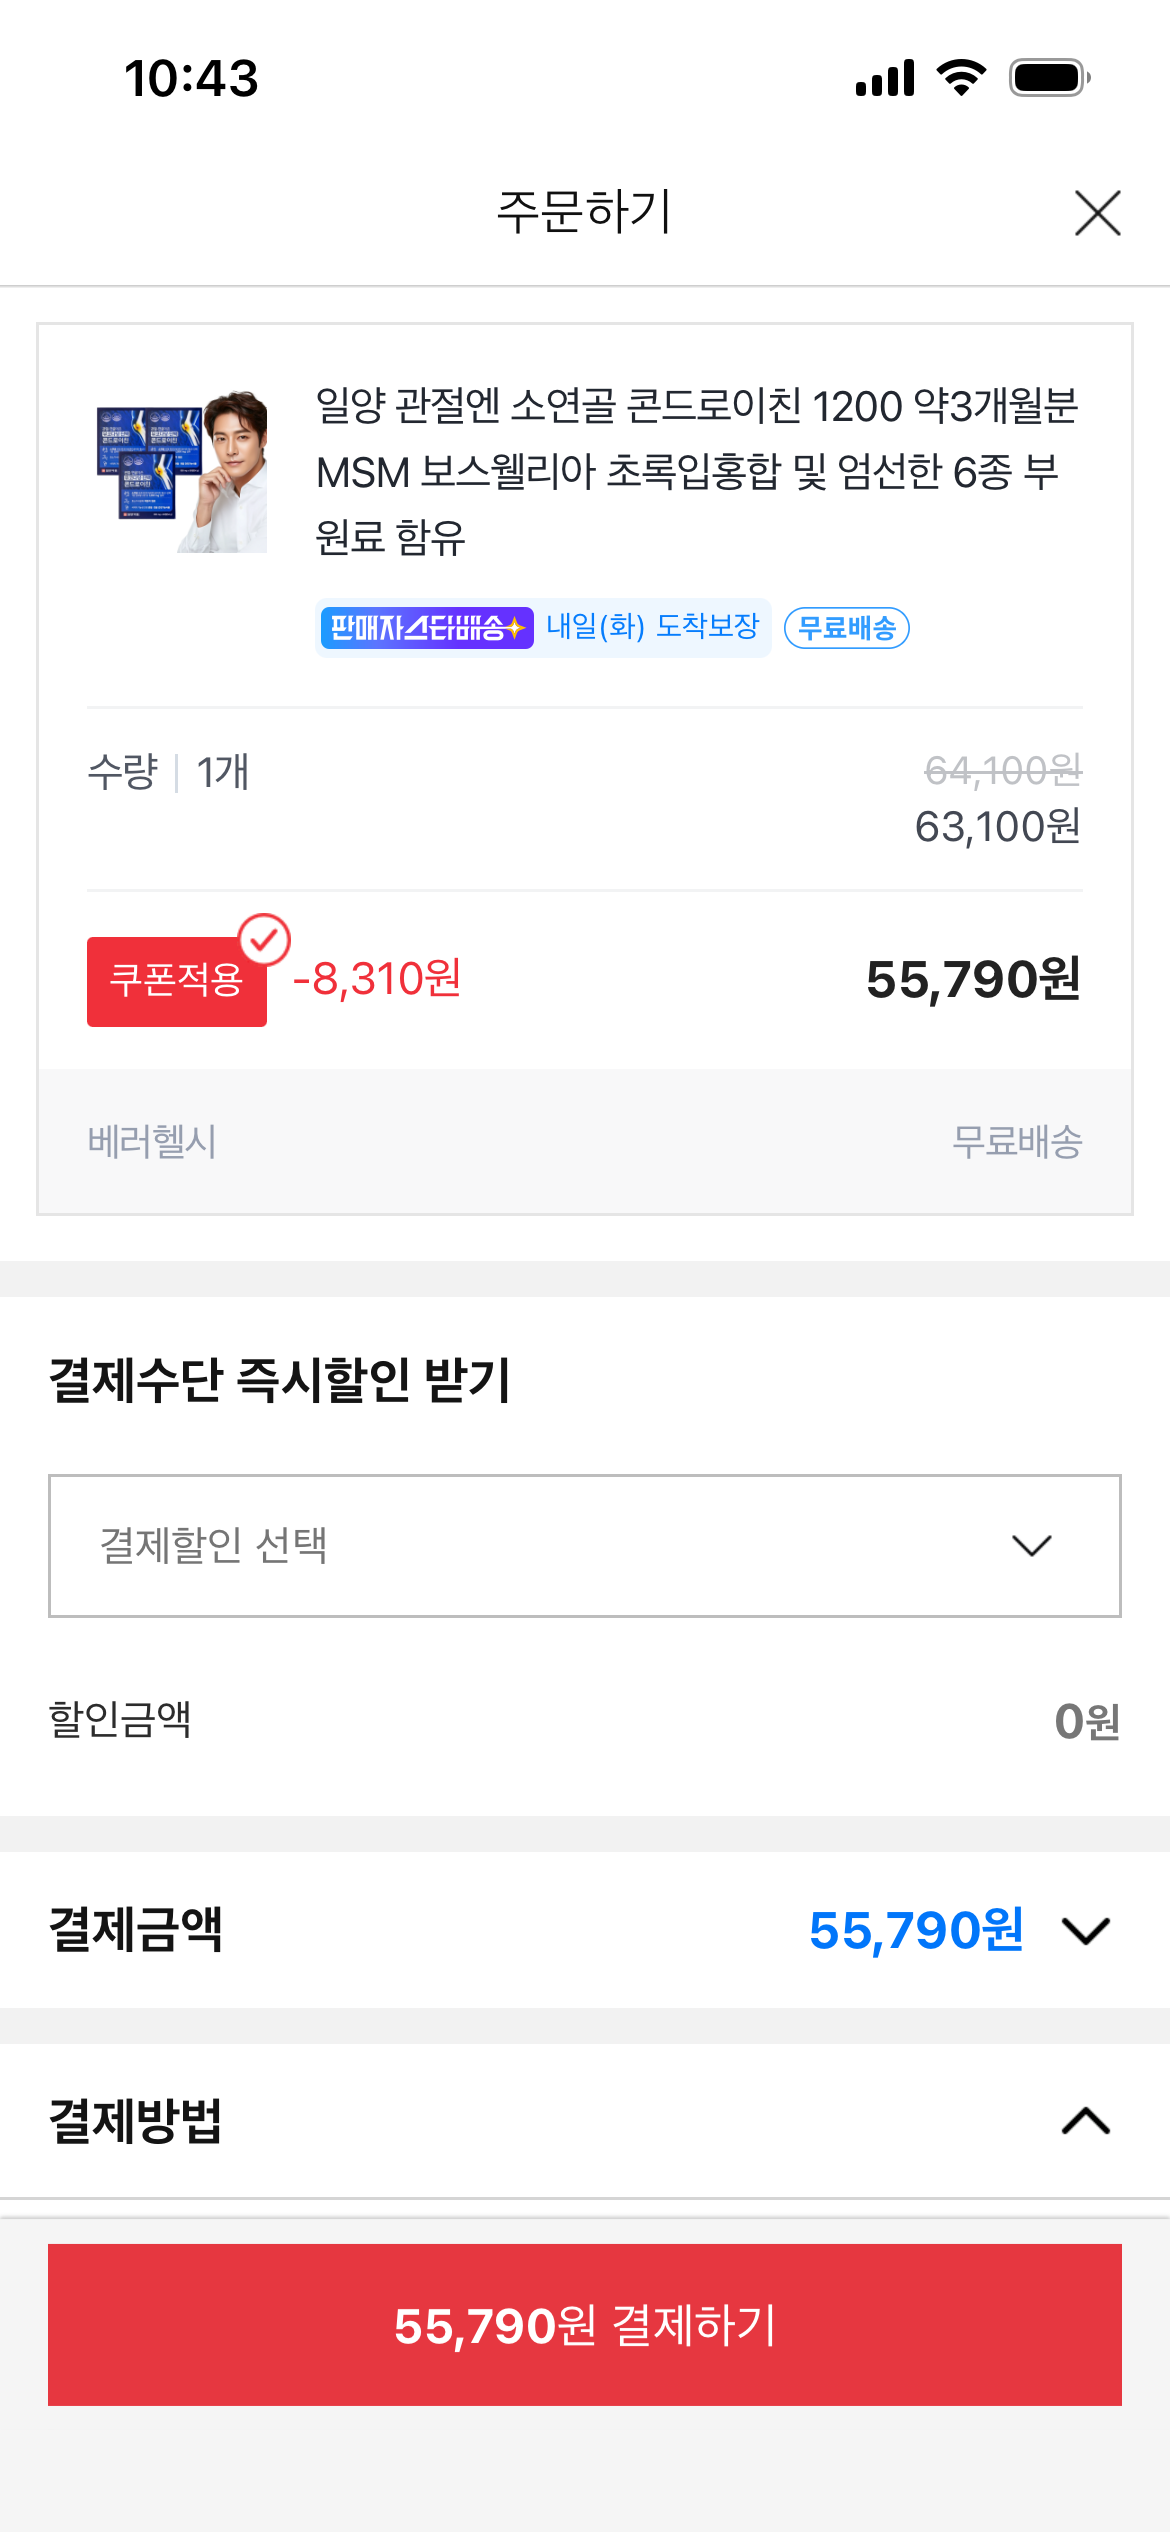Image resolution: width=1170 pixels, height=2532 pixels.
Task: Tap the blue 55,790원 payment total
Action: 916,1930
